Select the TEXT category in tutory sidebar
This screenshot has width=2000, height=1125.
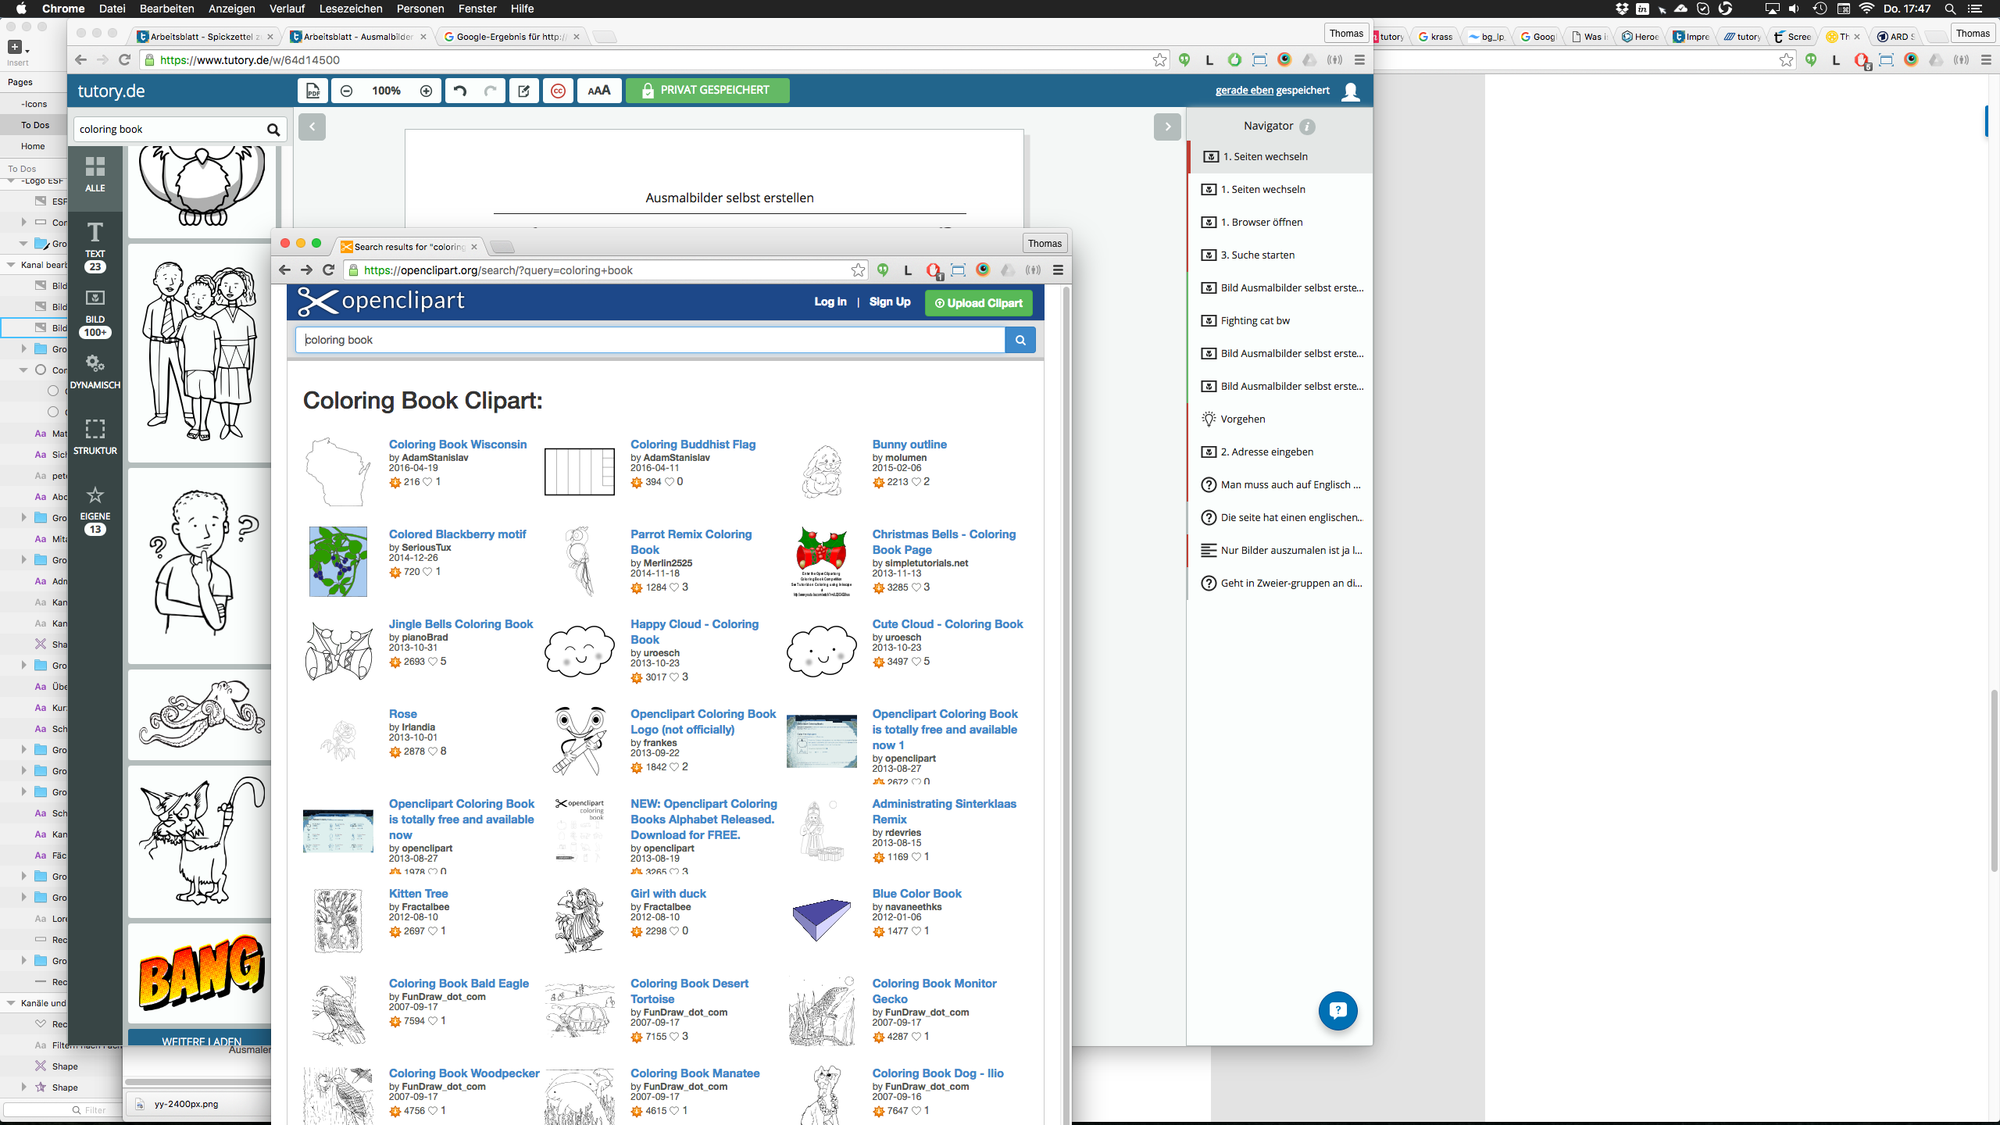click(x=95, y=246)
